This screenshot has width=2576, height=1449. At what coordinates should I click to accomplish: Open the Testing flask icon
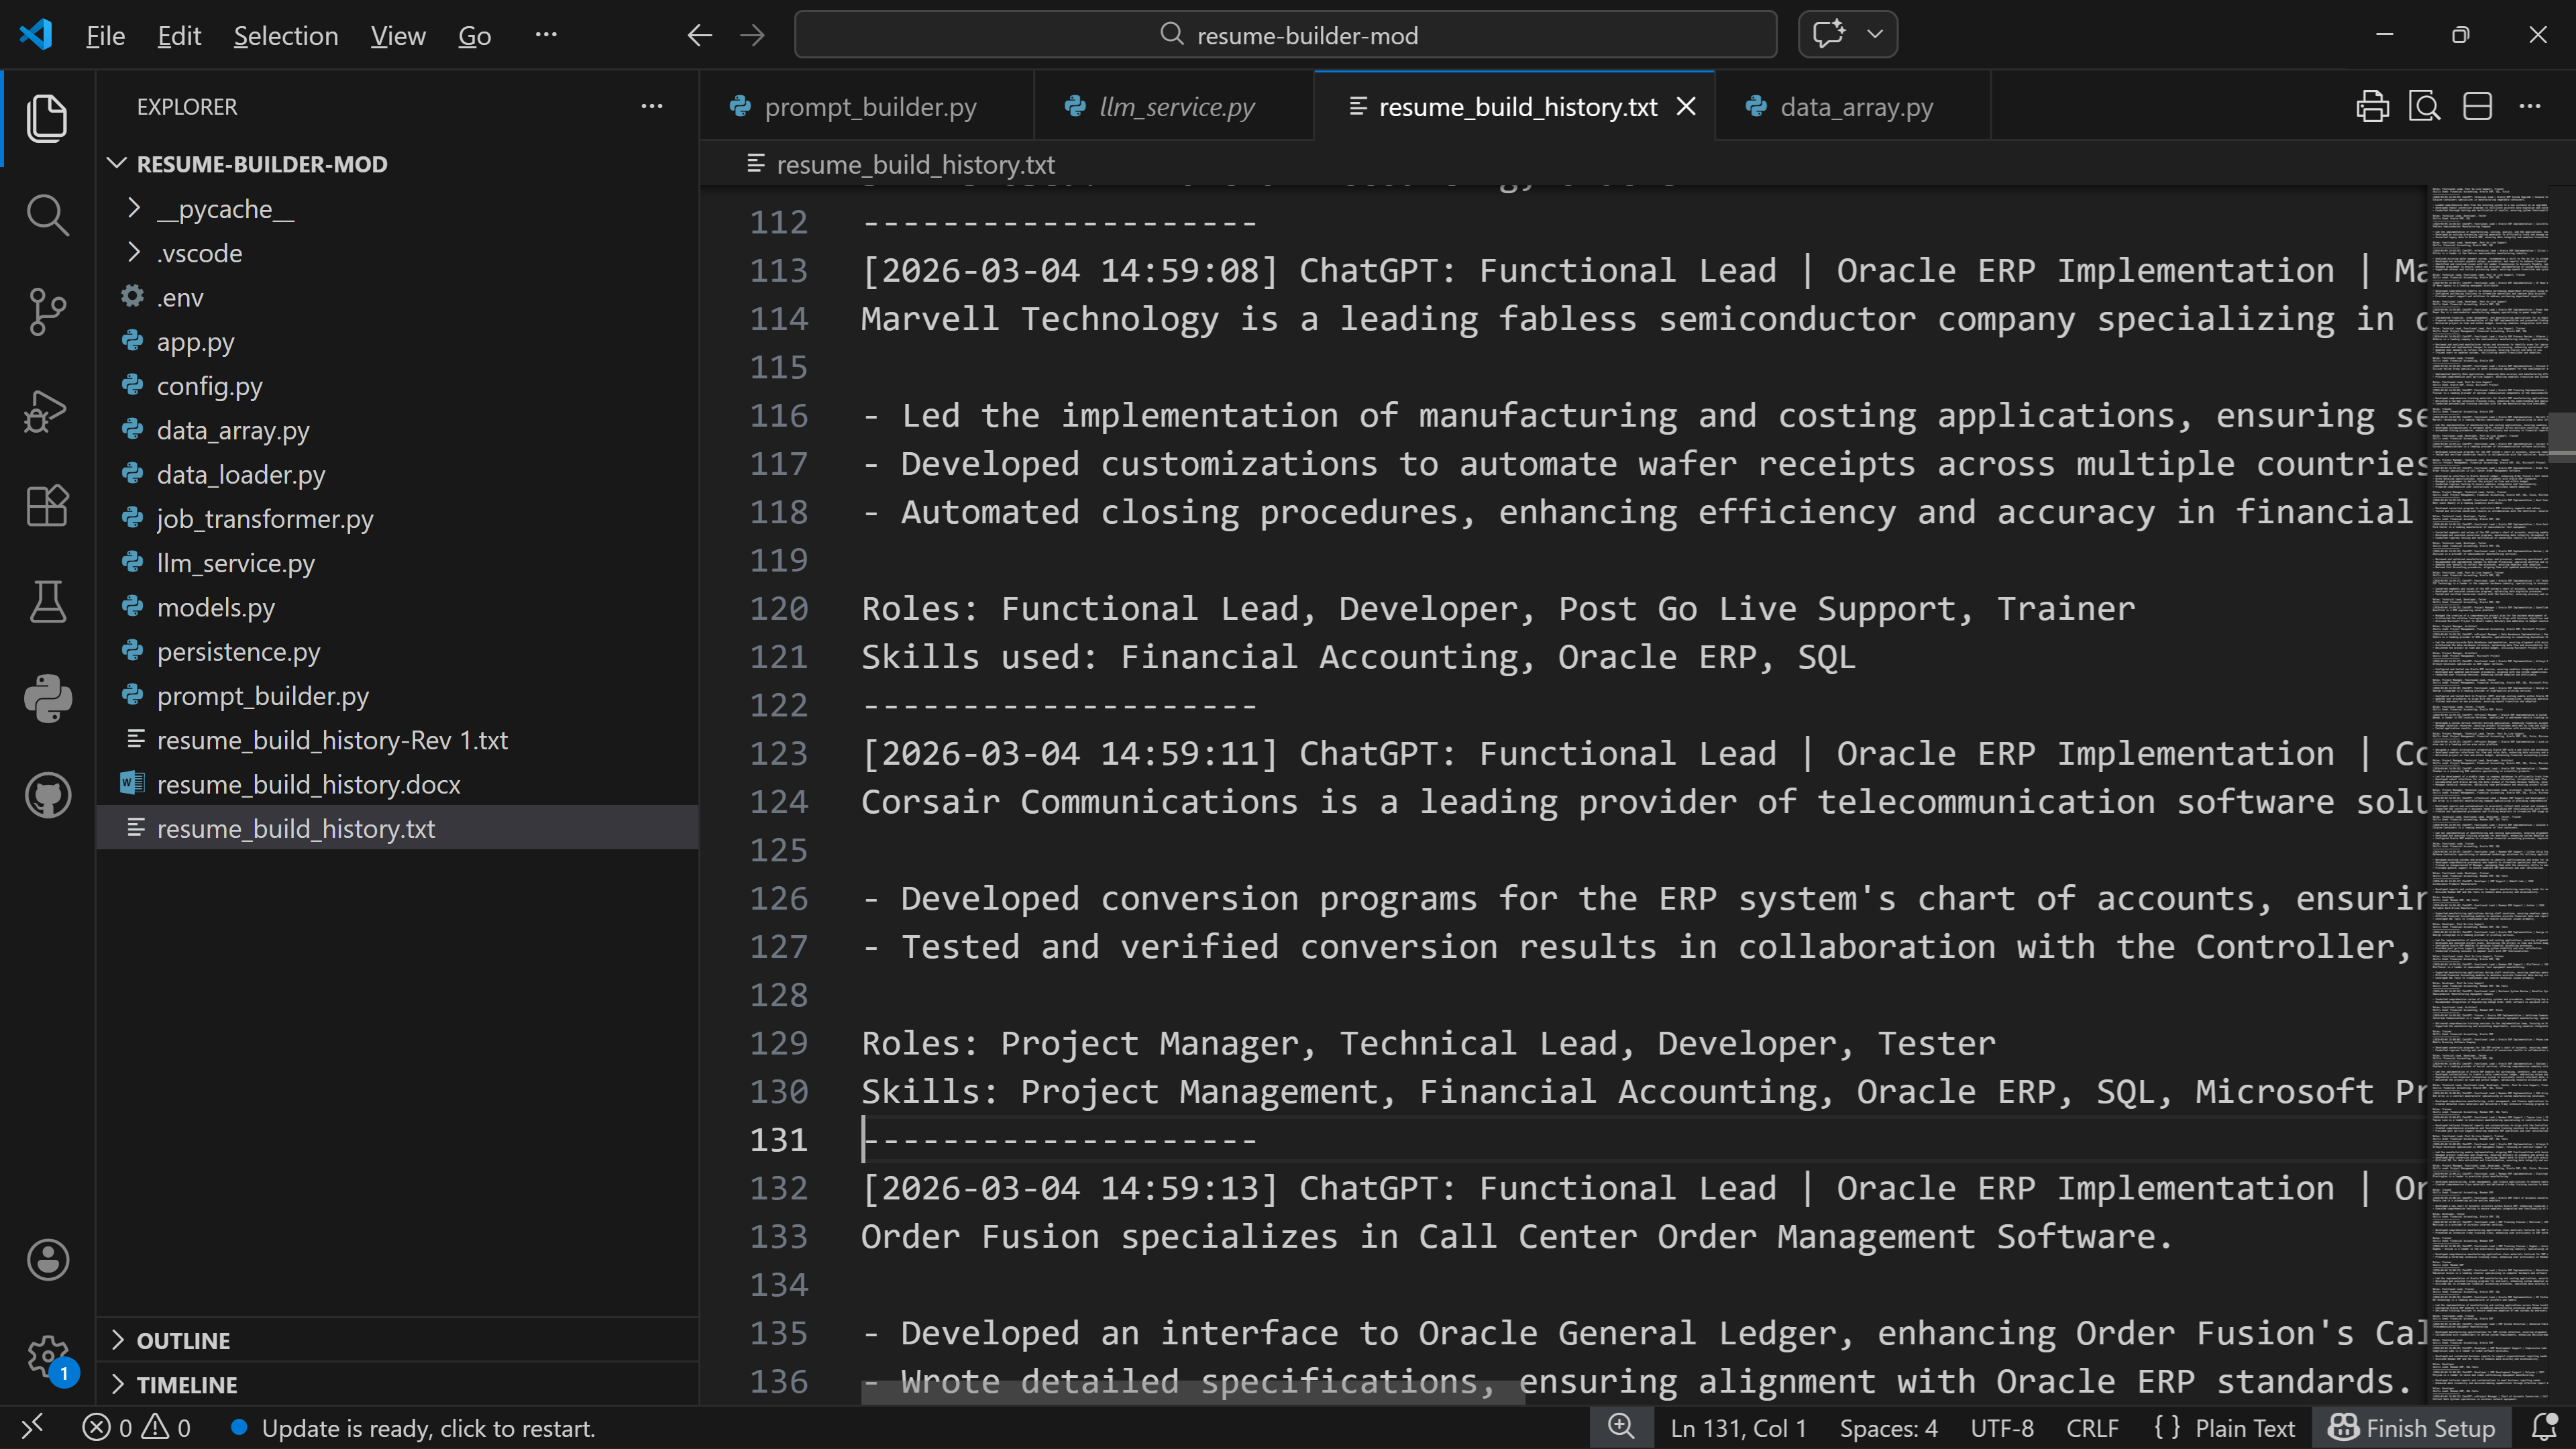tap(47, 602)
